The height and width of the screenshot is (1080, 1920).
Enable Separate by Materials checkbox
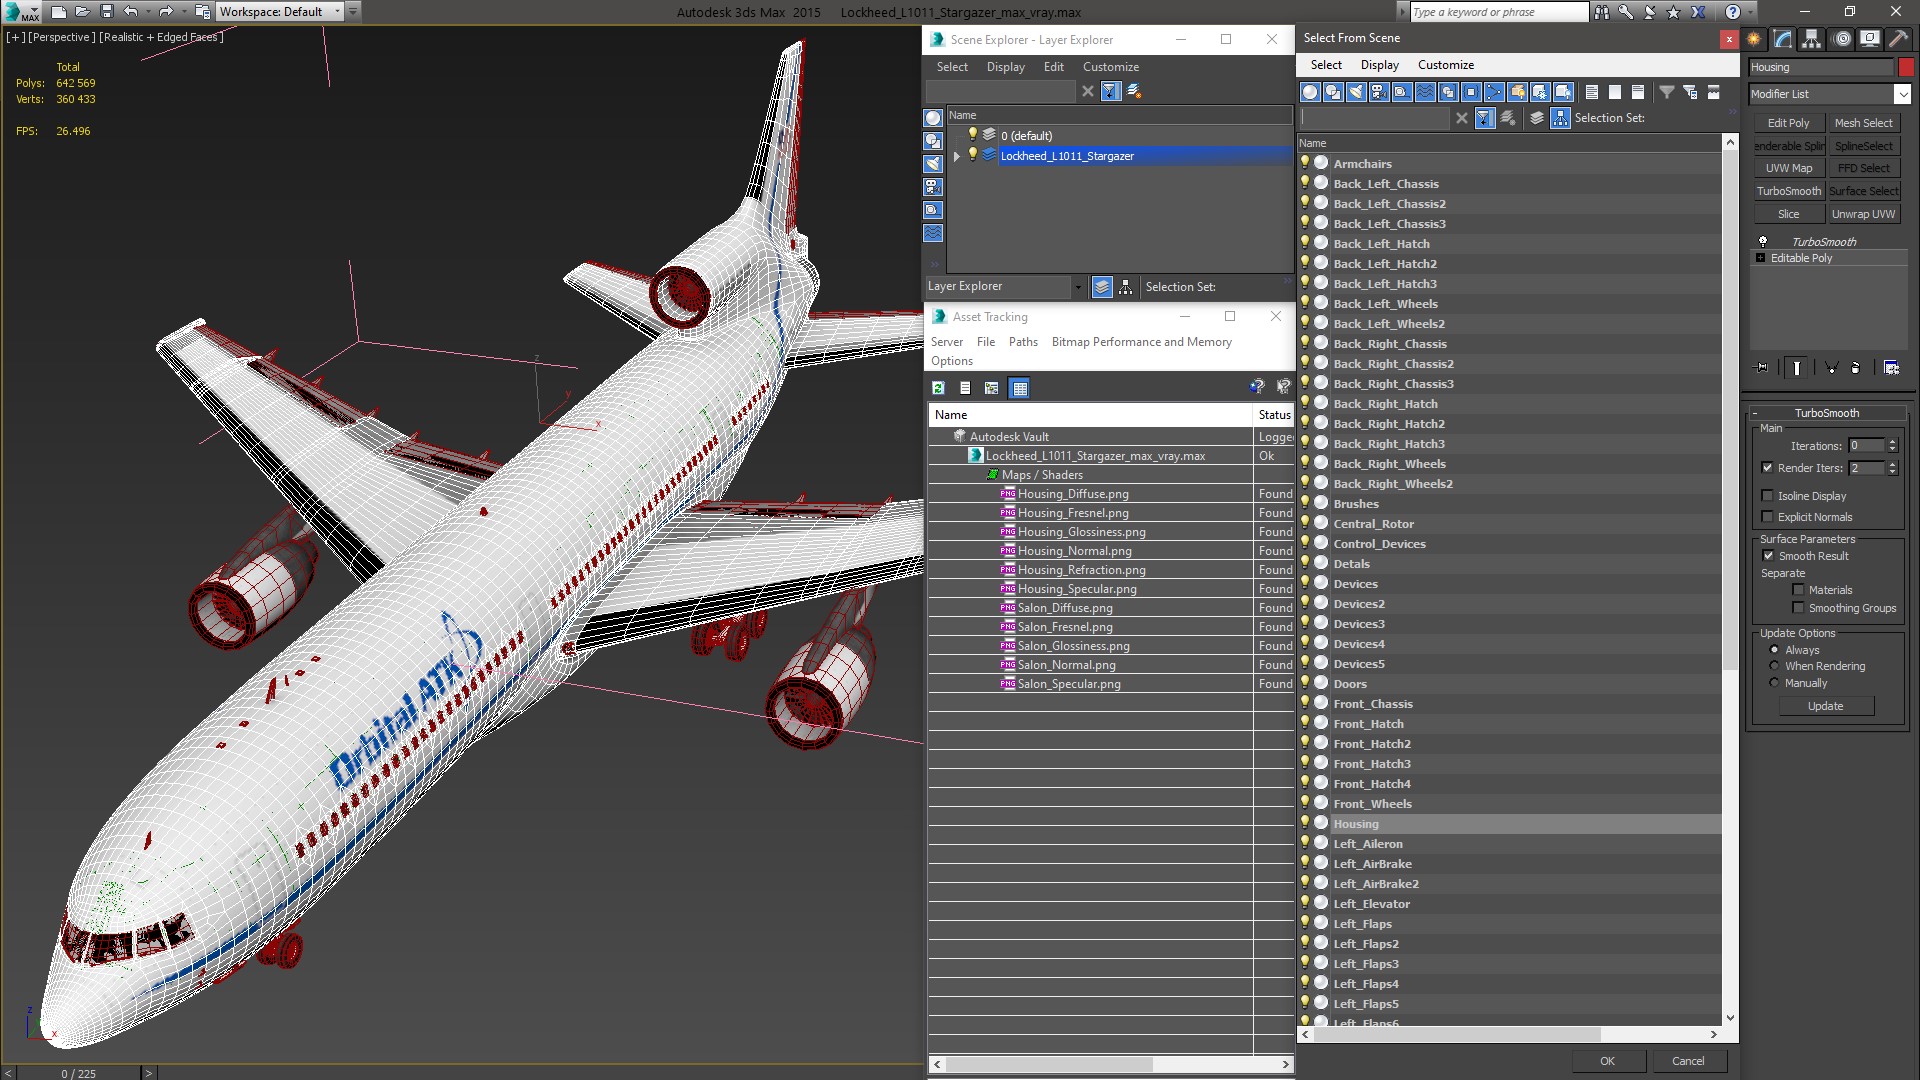[1798, 590]
